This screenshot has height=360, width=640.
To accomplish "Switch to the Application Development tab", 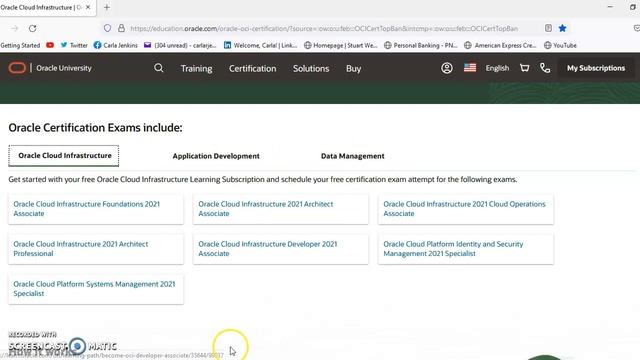I will point(216,156).
